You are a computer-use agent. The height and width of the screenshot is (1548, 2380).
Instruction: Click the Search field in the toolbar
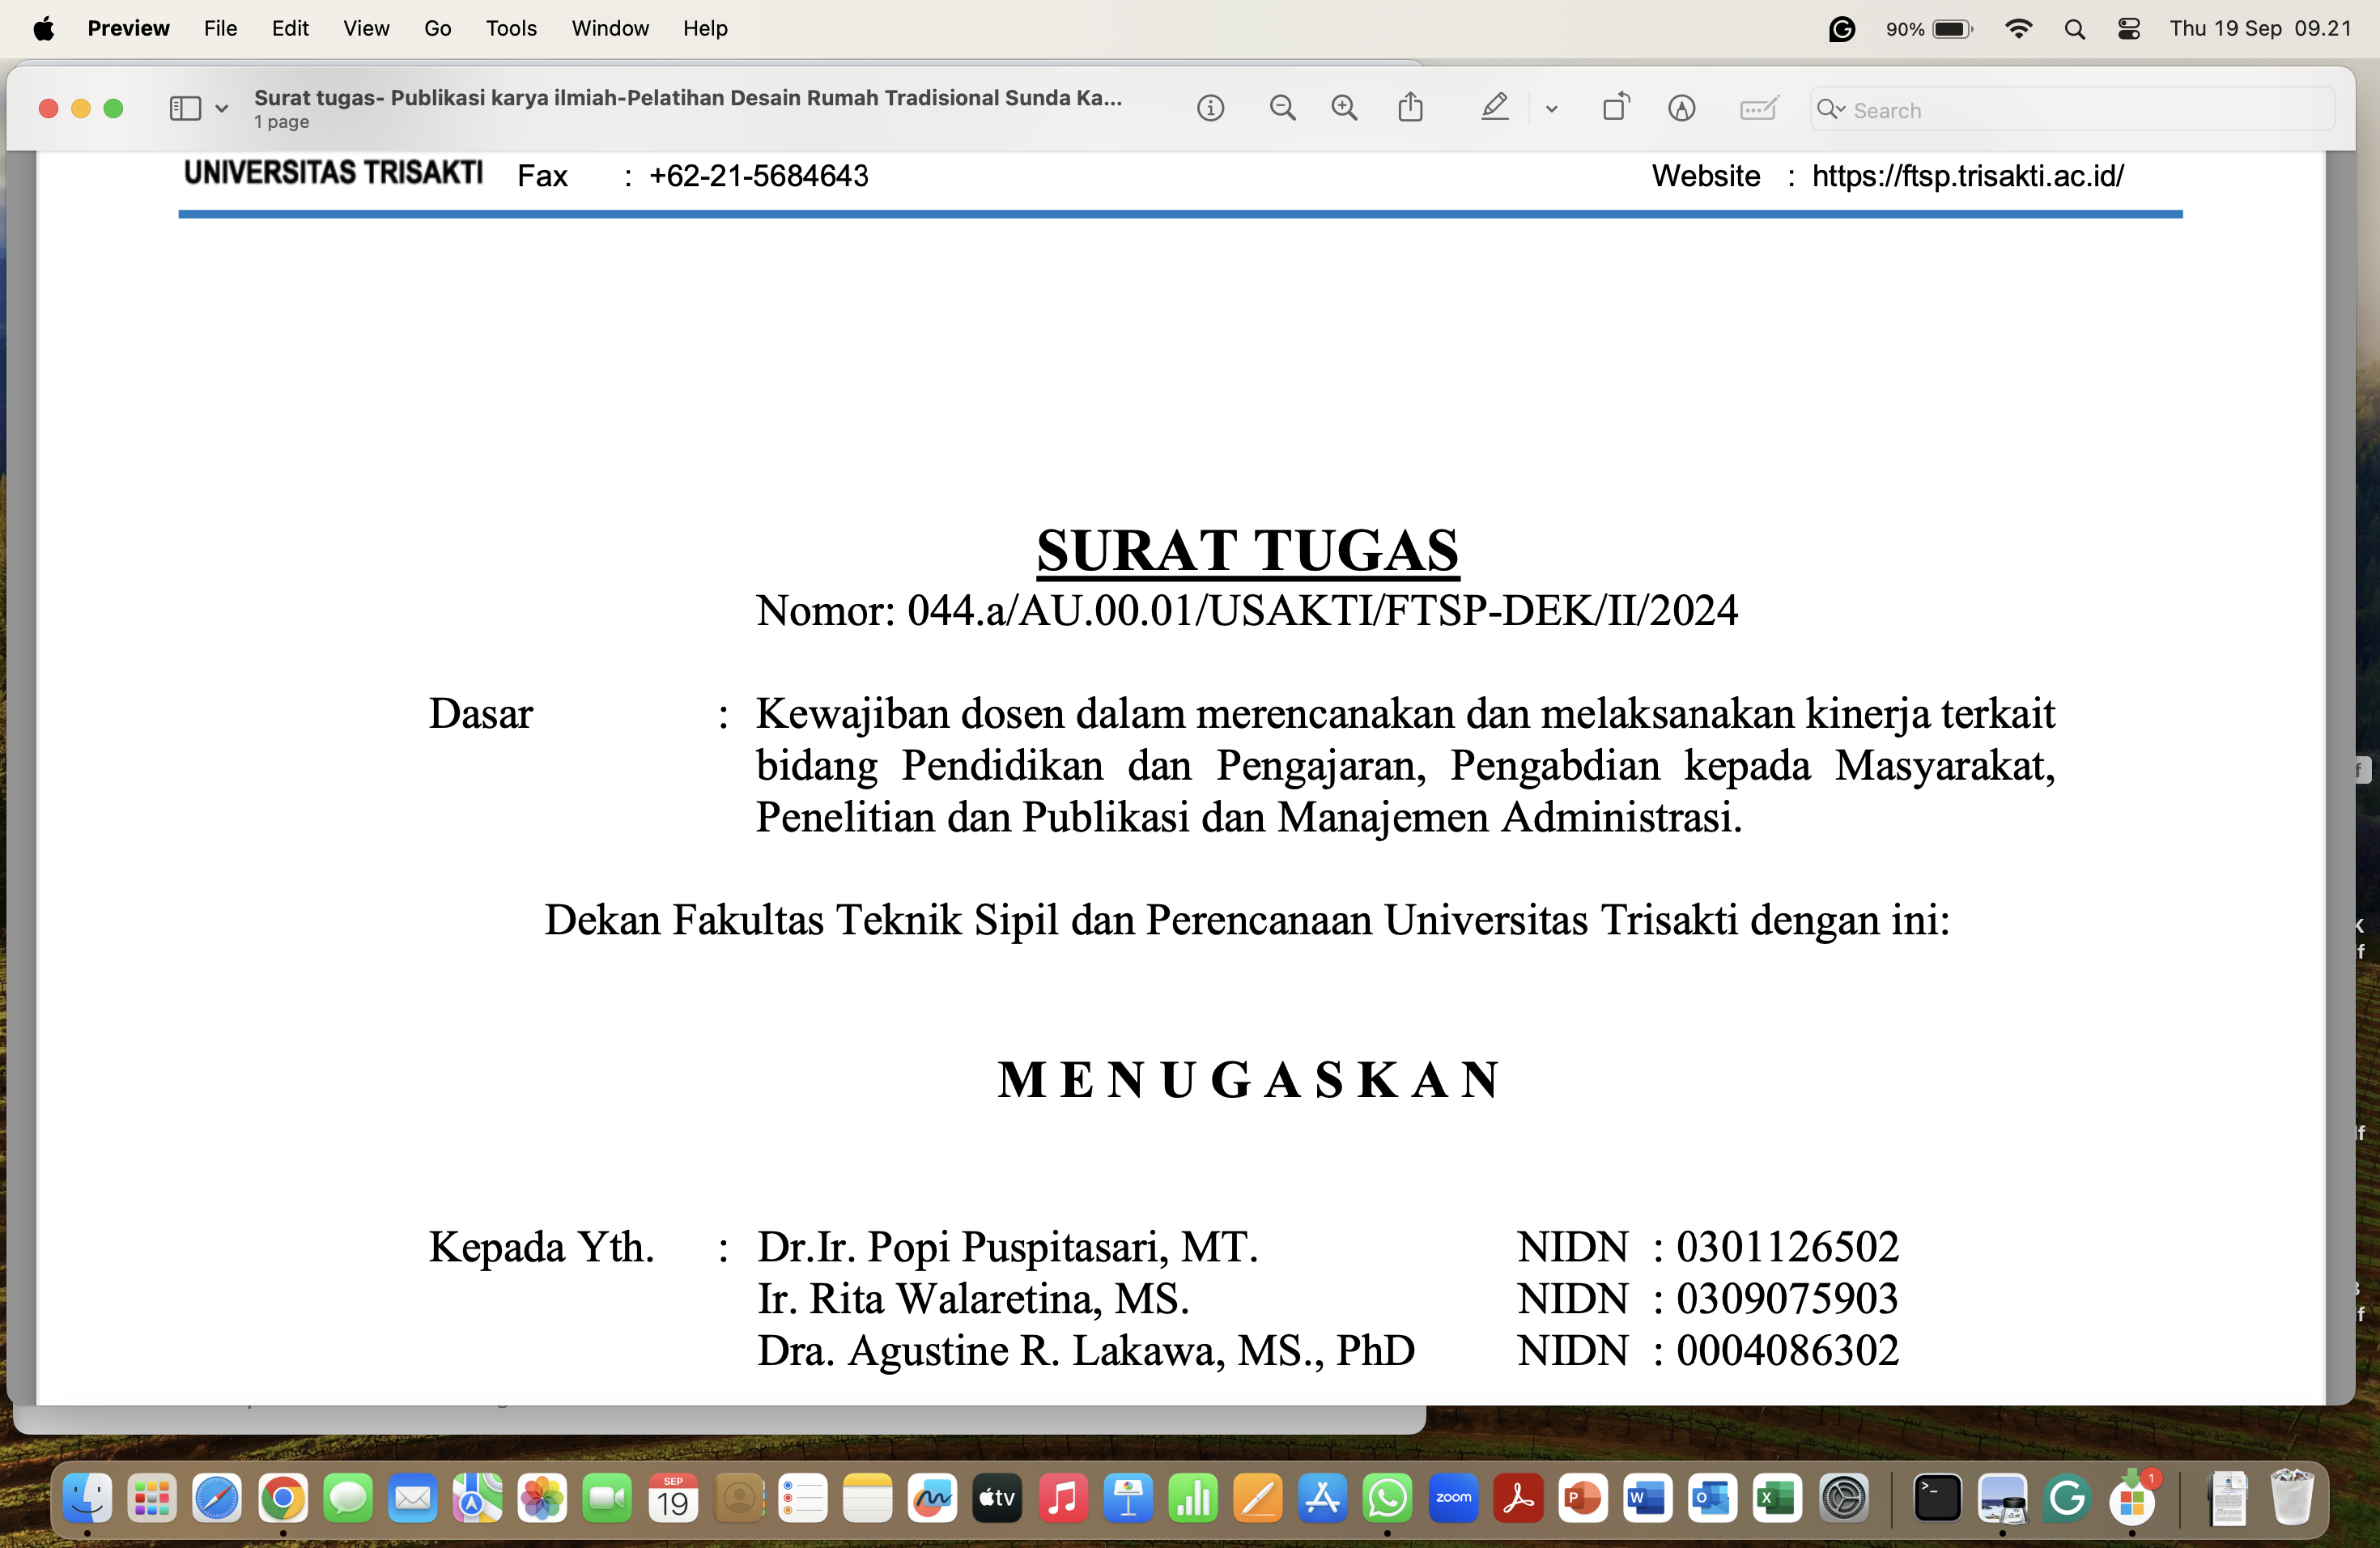[x=2073, y=109]
